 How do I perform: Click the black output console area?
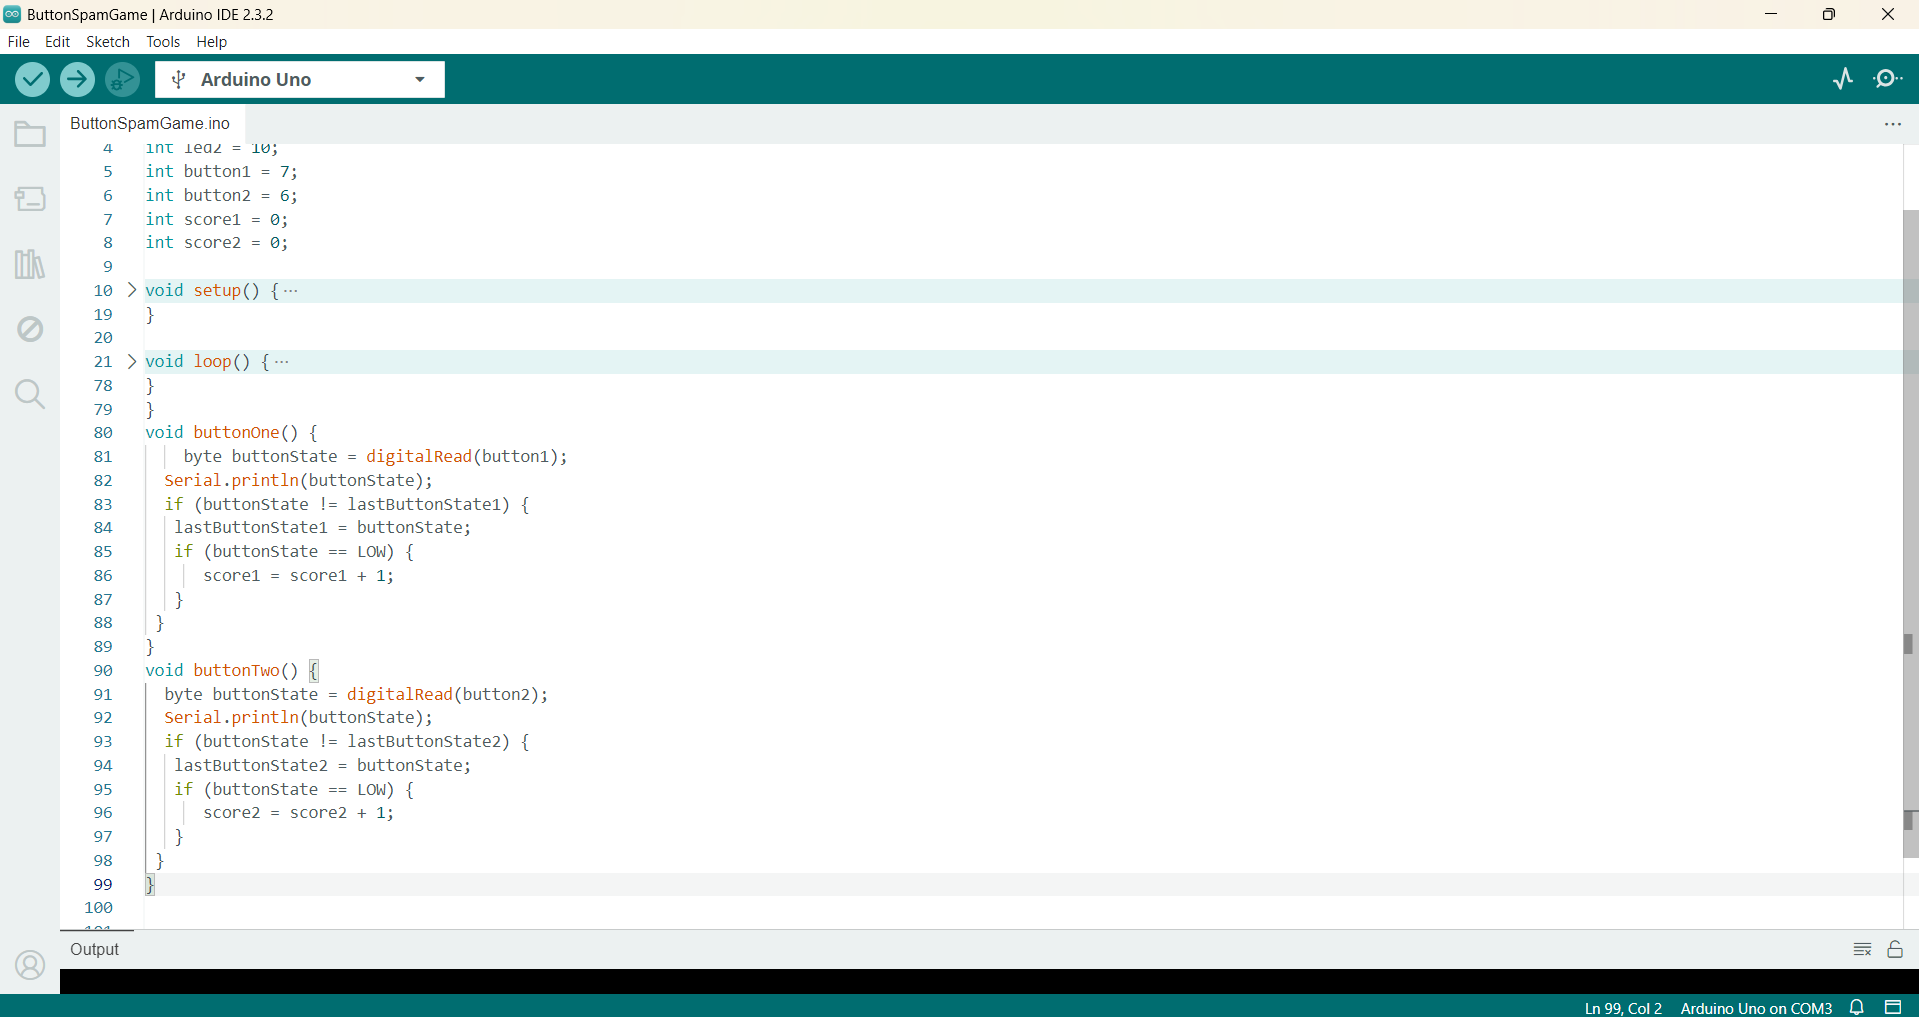pyautogui.click(x=989, y=981)
